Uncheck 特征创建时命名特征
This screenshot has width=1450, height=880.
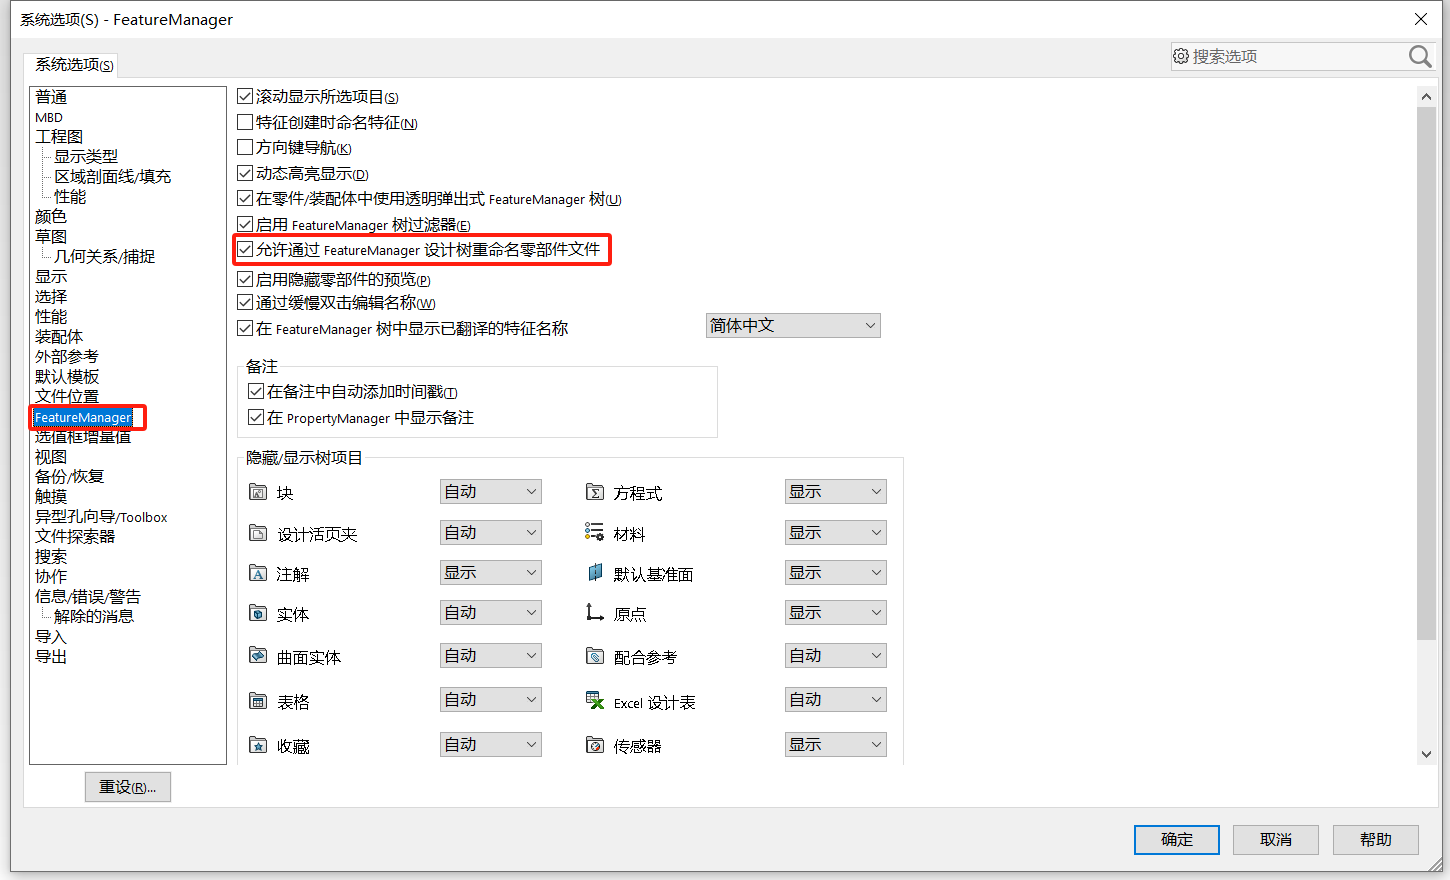pyautogui.click(x=245, y=122)
